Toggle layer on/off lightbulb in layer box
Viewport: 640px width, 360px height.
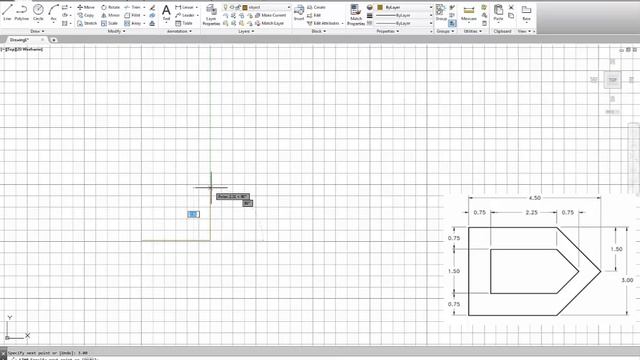click(225, 7)
